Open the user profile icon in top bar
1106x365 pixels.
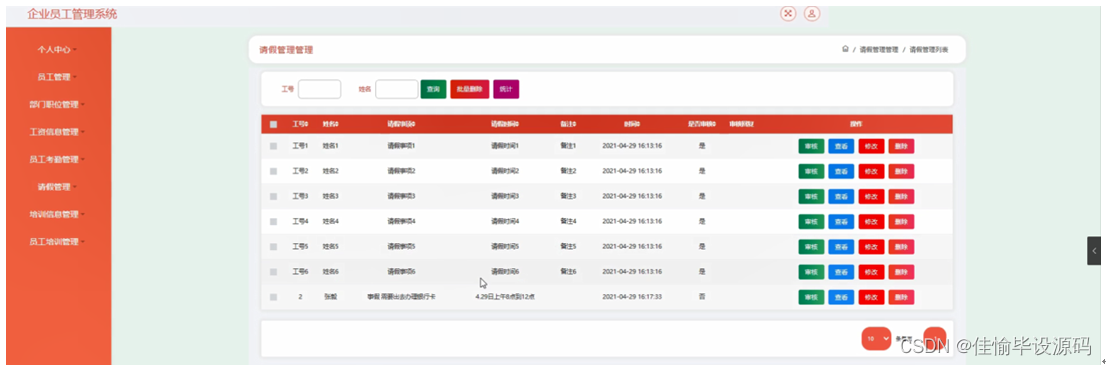(x=813, y=13)
